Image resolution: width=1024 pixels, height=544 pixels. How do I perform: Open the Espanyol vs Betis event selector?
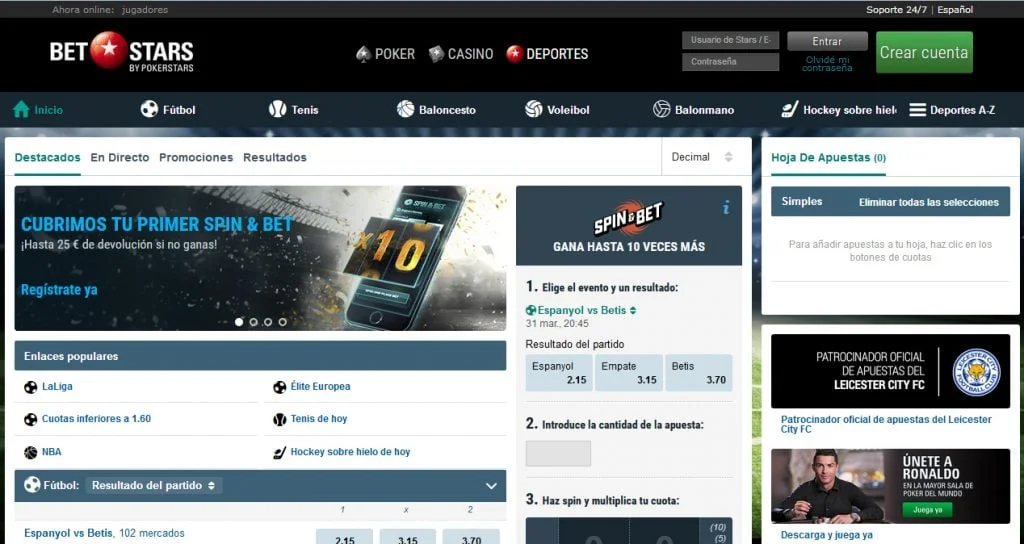click(581, 310)
